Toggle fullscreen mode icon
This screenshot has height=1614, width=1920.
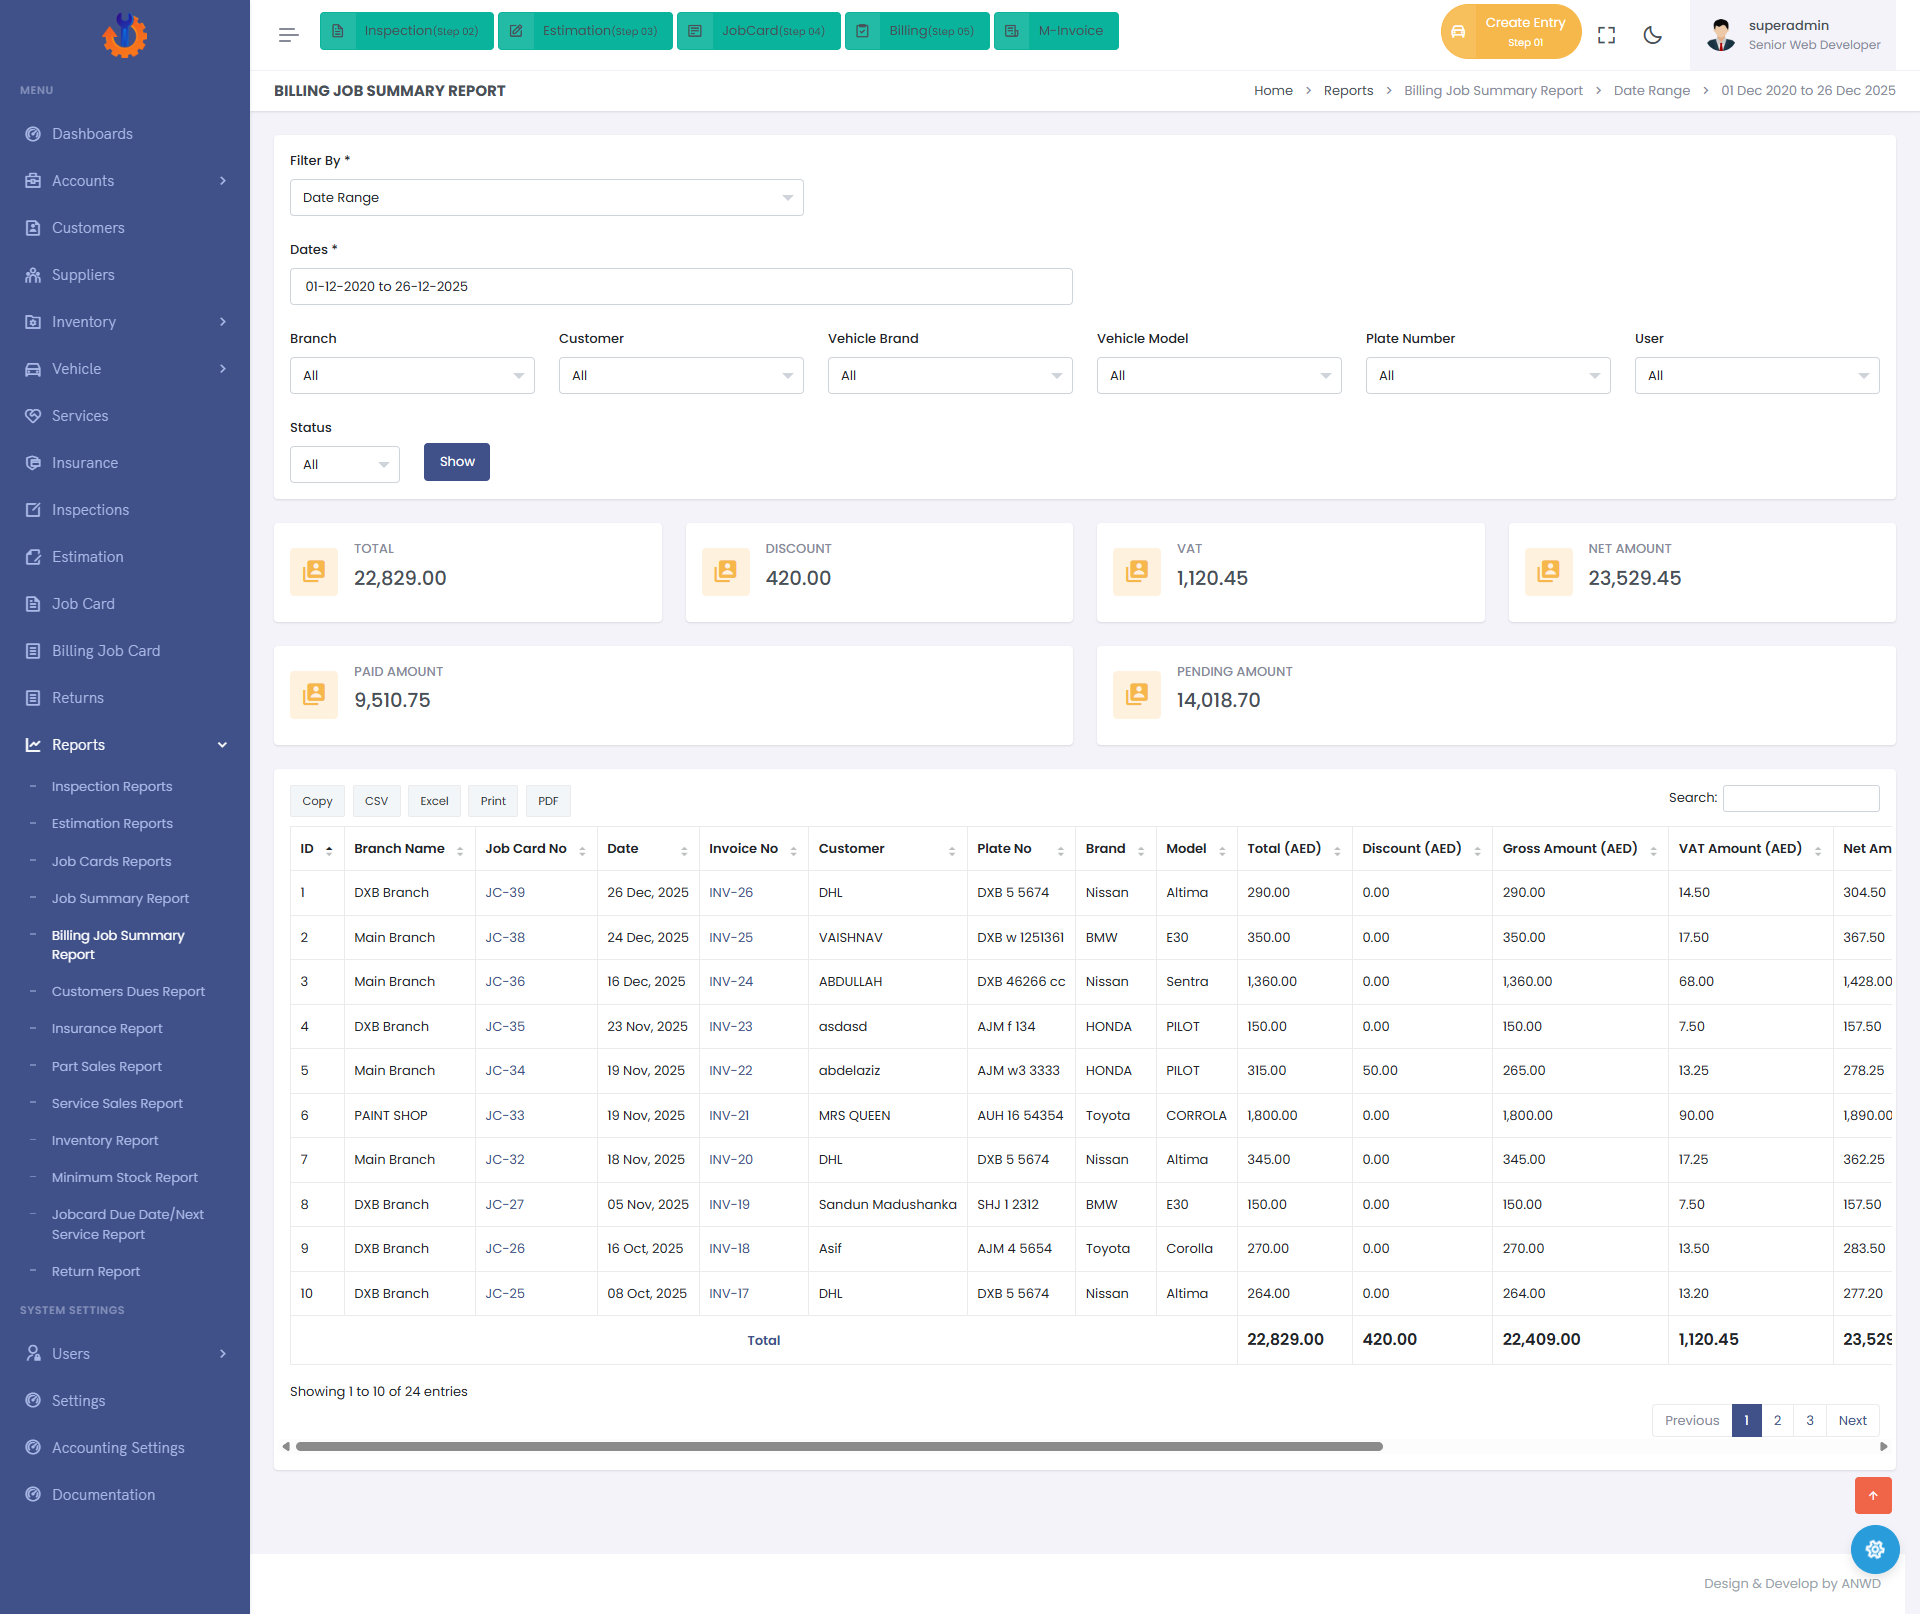click(1607, 35)
